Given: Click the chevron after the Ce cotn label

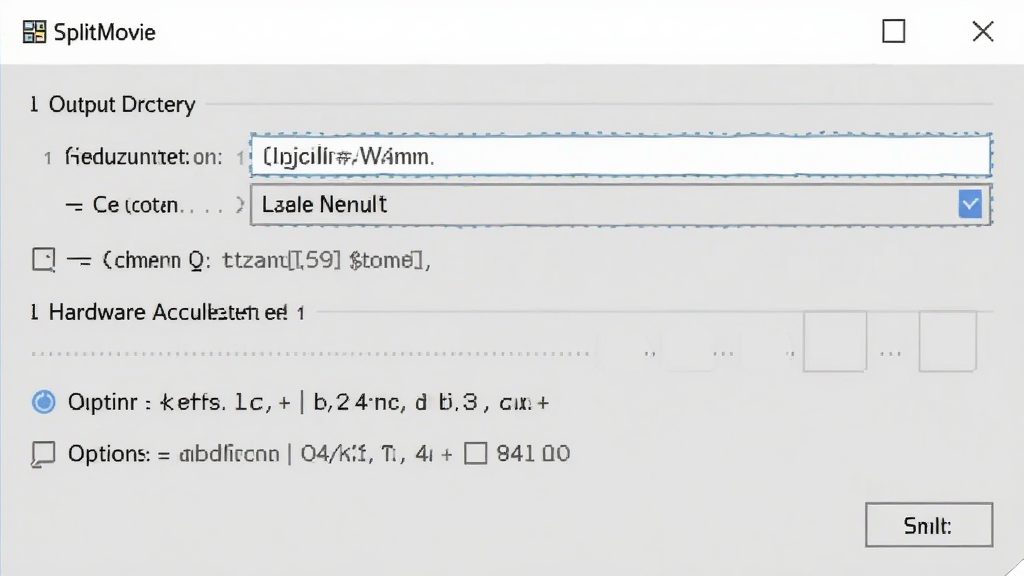Looking at the screenshot, I should click(x=240, y=205).
